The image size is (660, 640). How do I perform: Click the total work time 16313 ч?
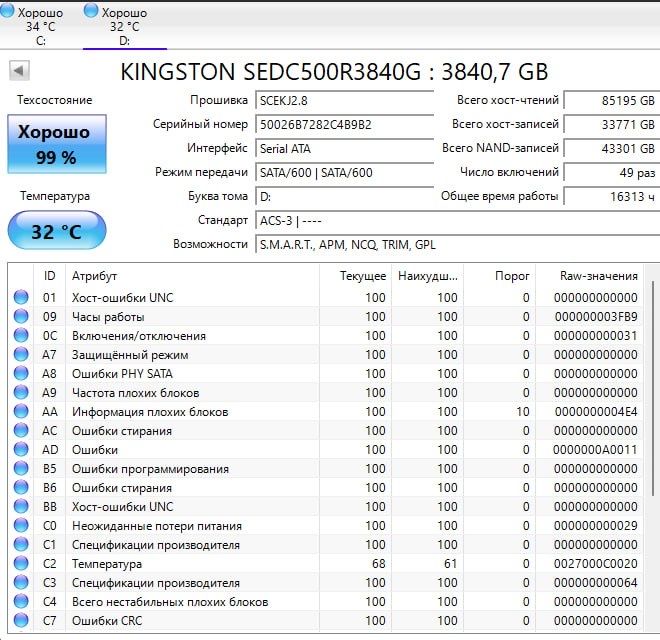[x=612, y=197]
